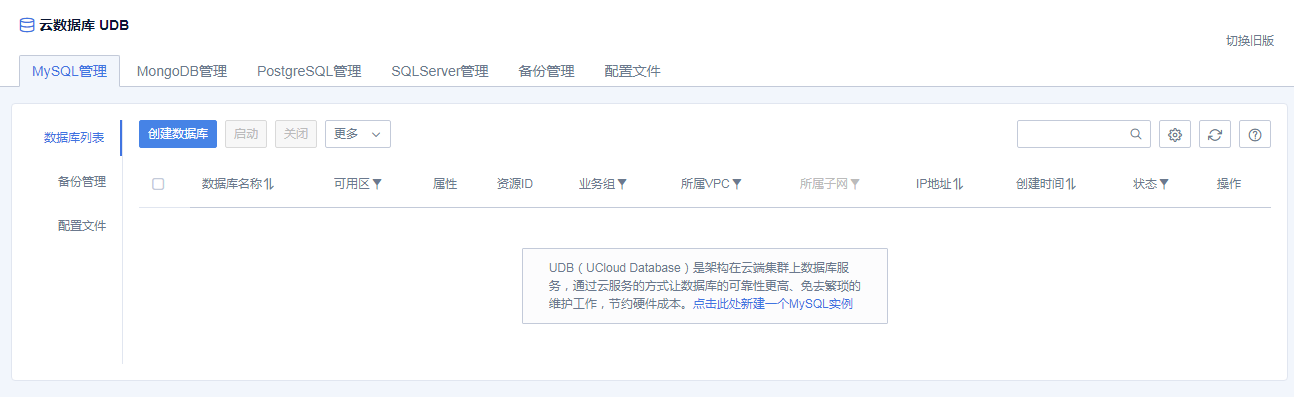Click the 关闭 button

(x=296, y=134)
